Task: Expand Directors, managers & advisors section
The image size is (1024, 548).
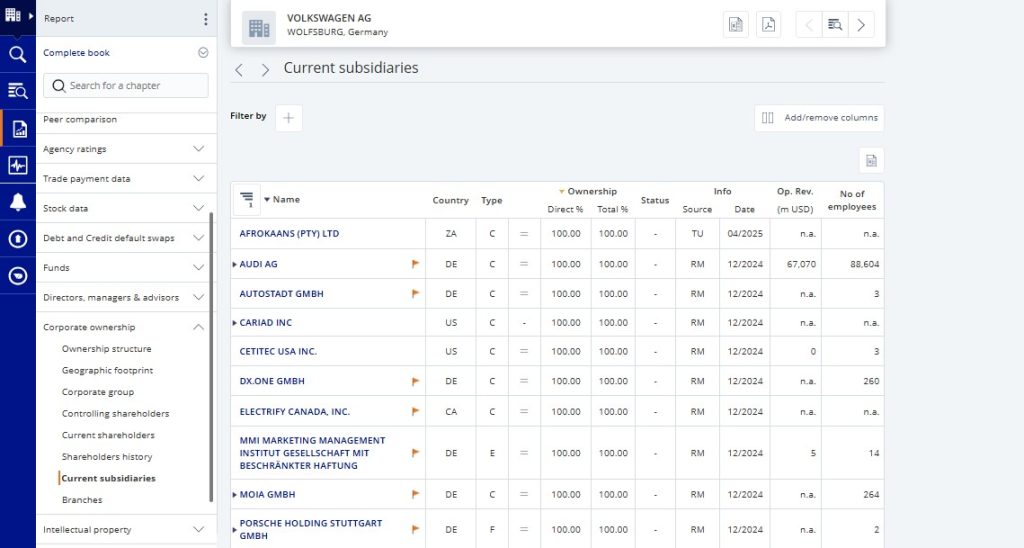Action: point(199,297)
